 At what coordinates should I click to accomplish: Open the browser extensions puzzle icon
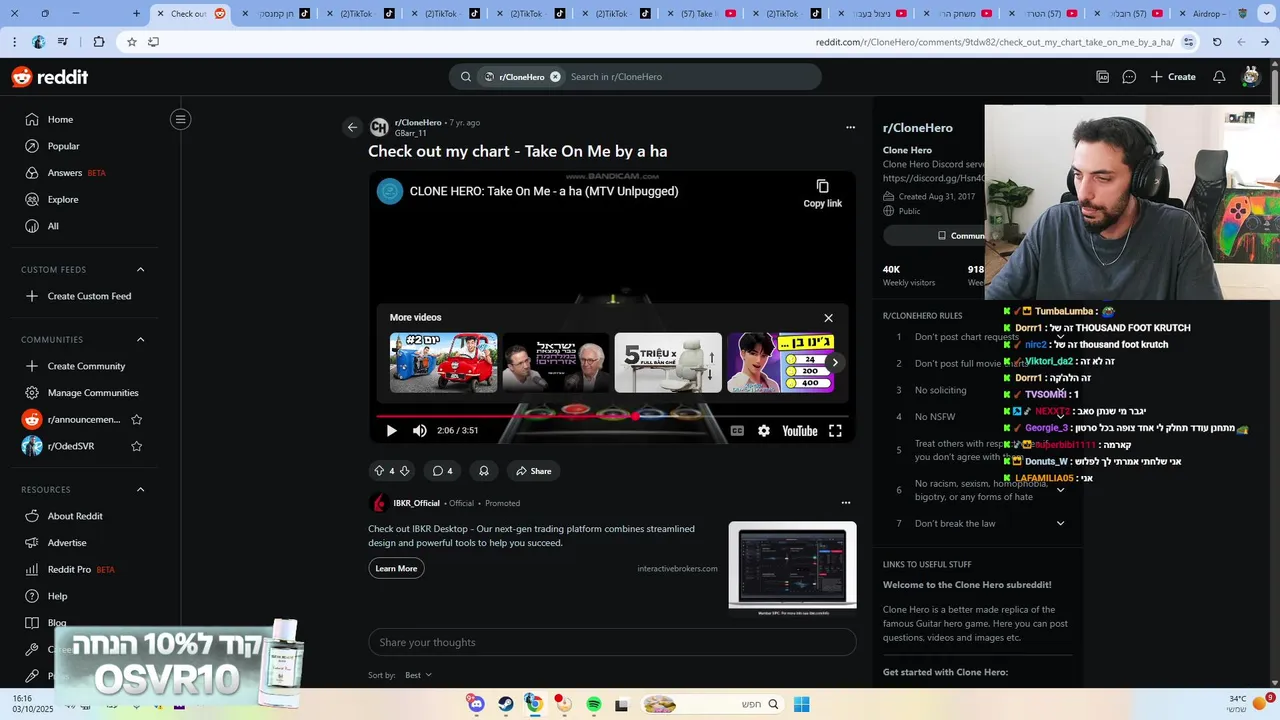point(98,42)
